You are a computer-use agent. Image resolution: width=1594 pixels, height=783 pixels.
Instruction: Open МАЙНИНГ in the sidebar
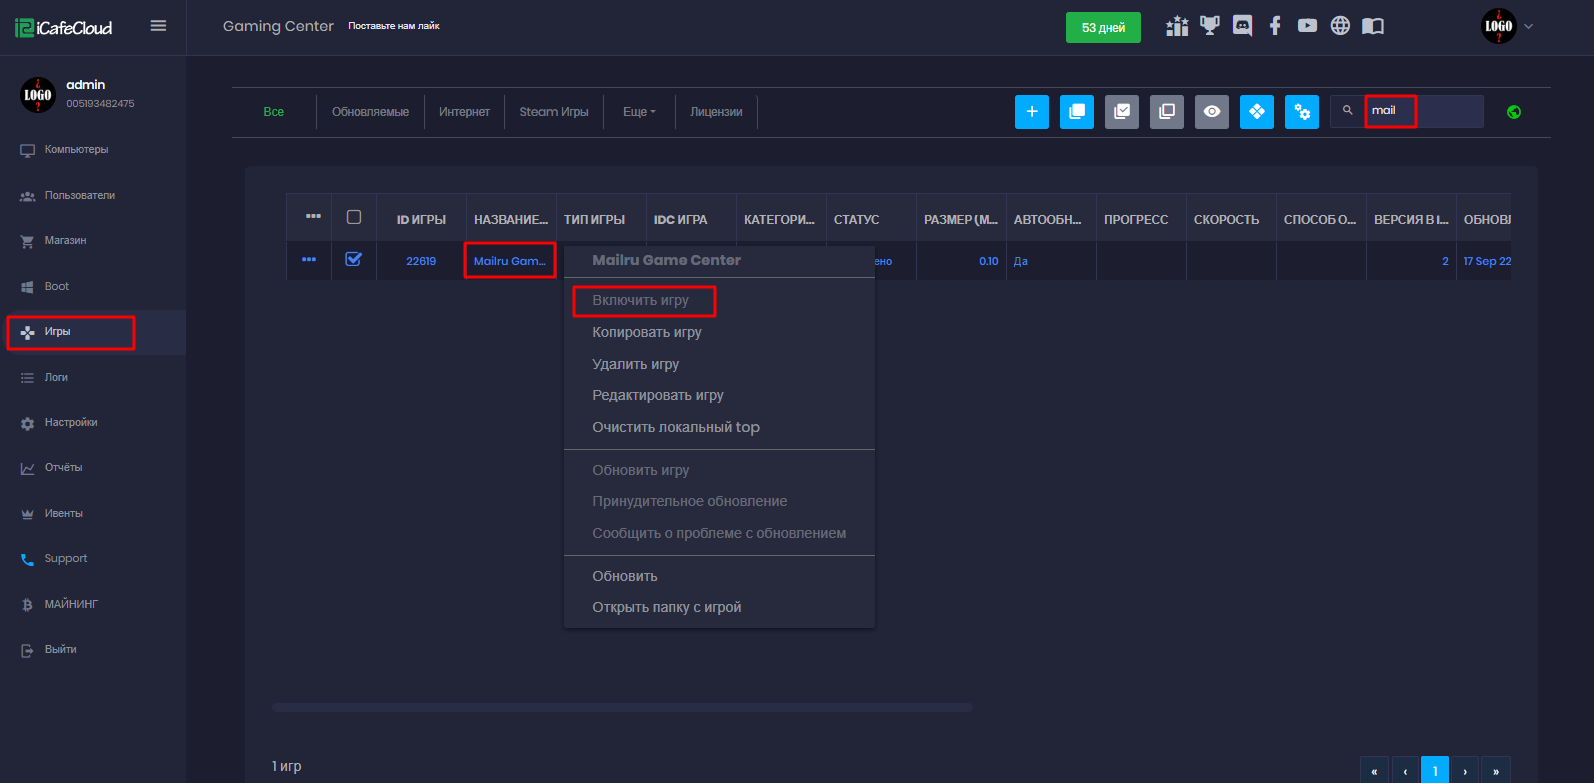(x=71, y=605)
